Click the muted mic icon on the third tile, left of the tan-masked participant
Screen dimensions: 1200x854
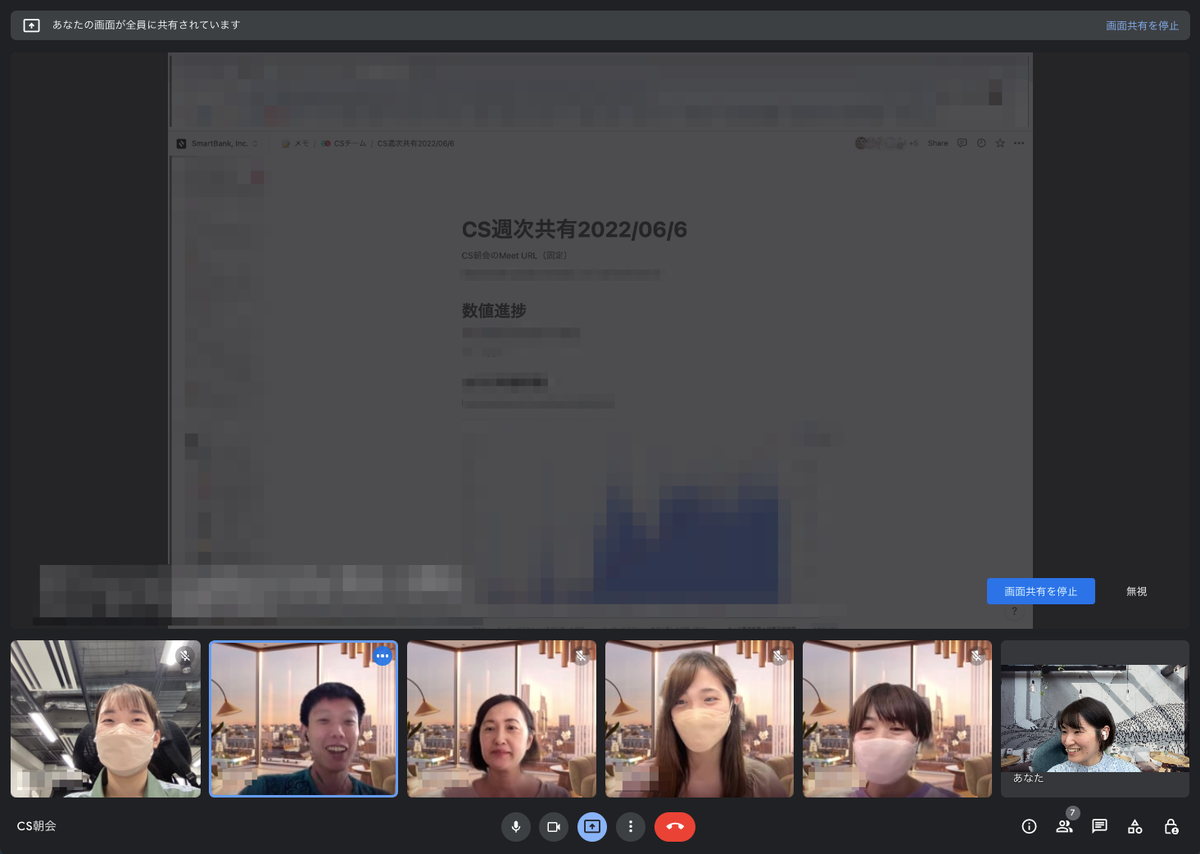pyautogui.click(x=580, y=656)
